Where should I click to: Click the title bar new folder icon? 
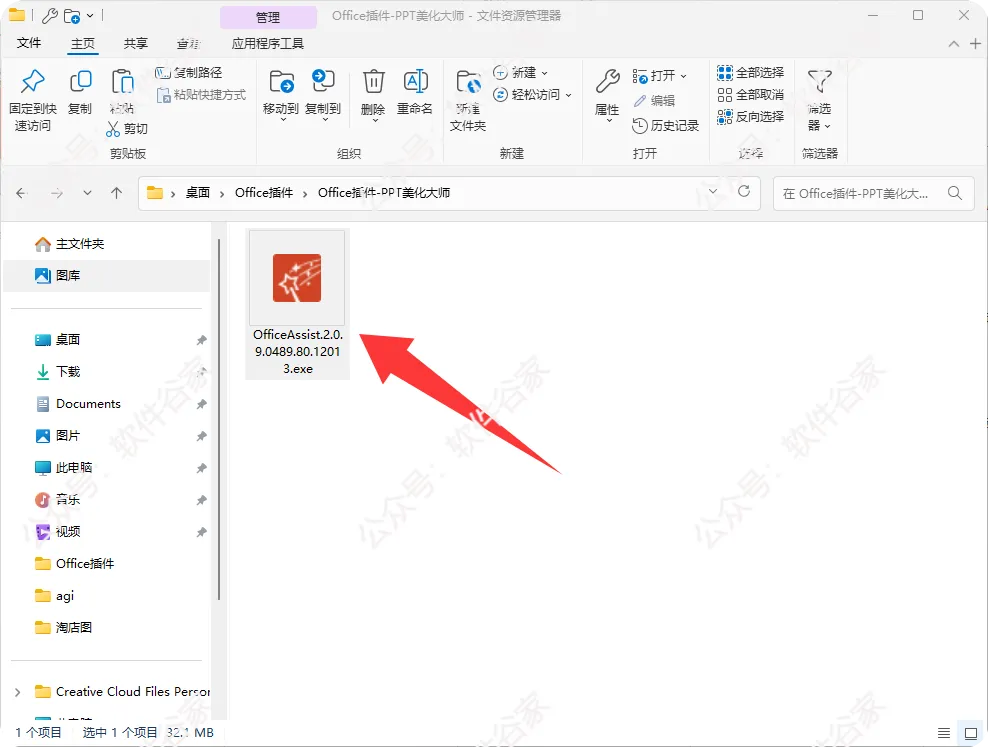click(72, 15)
